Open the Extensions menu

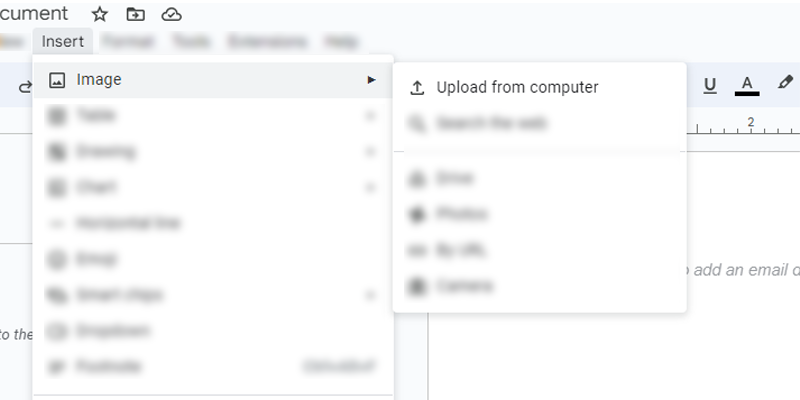(266, 41)
